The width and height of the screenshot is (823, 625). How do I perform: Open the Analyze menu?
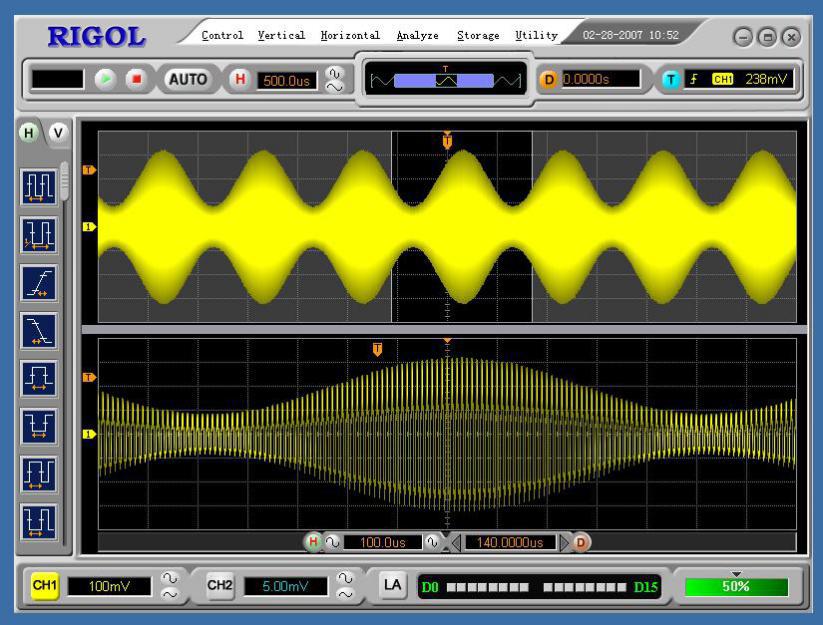417,35
